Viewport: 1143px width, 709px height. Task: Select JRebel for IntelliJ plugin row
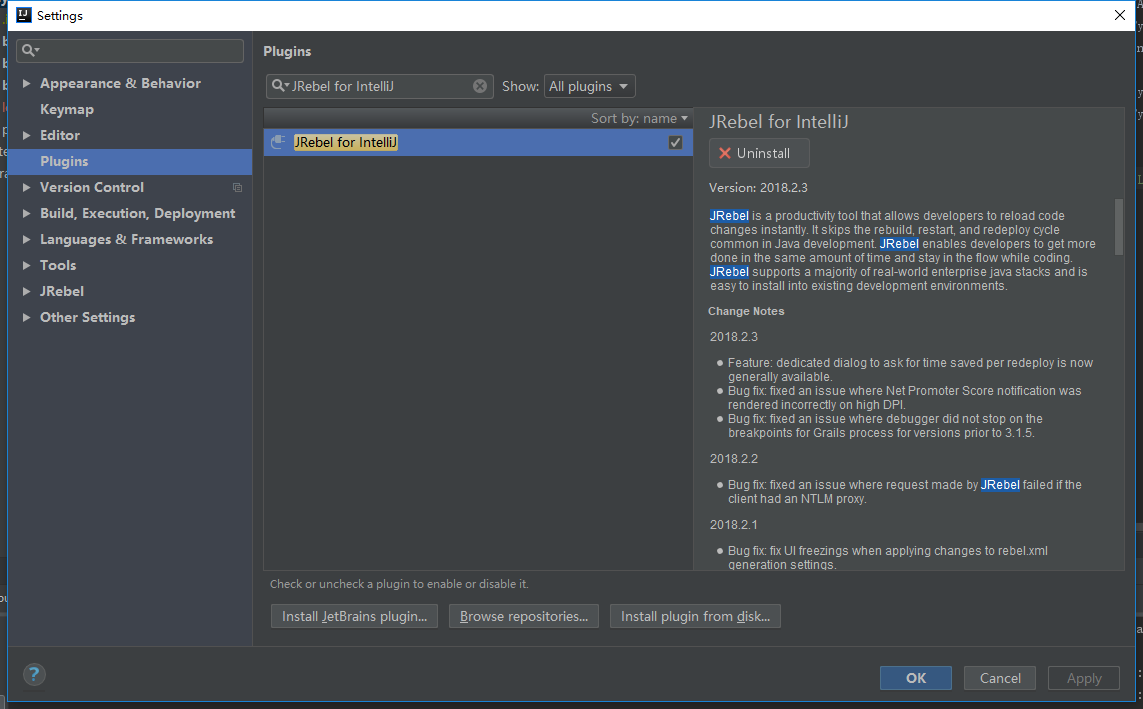click(478, 142)
